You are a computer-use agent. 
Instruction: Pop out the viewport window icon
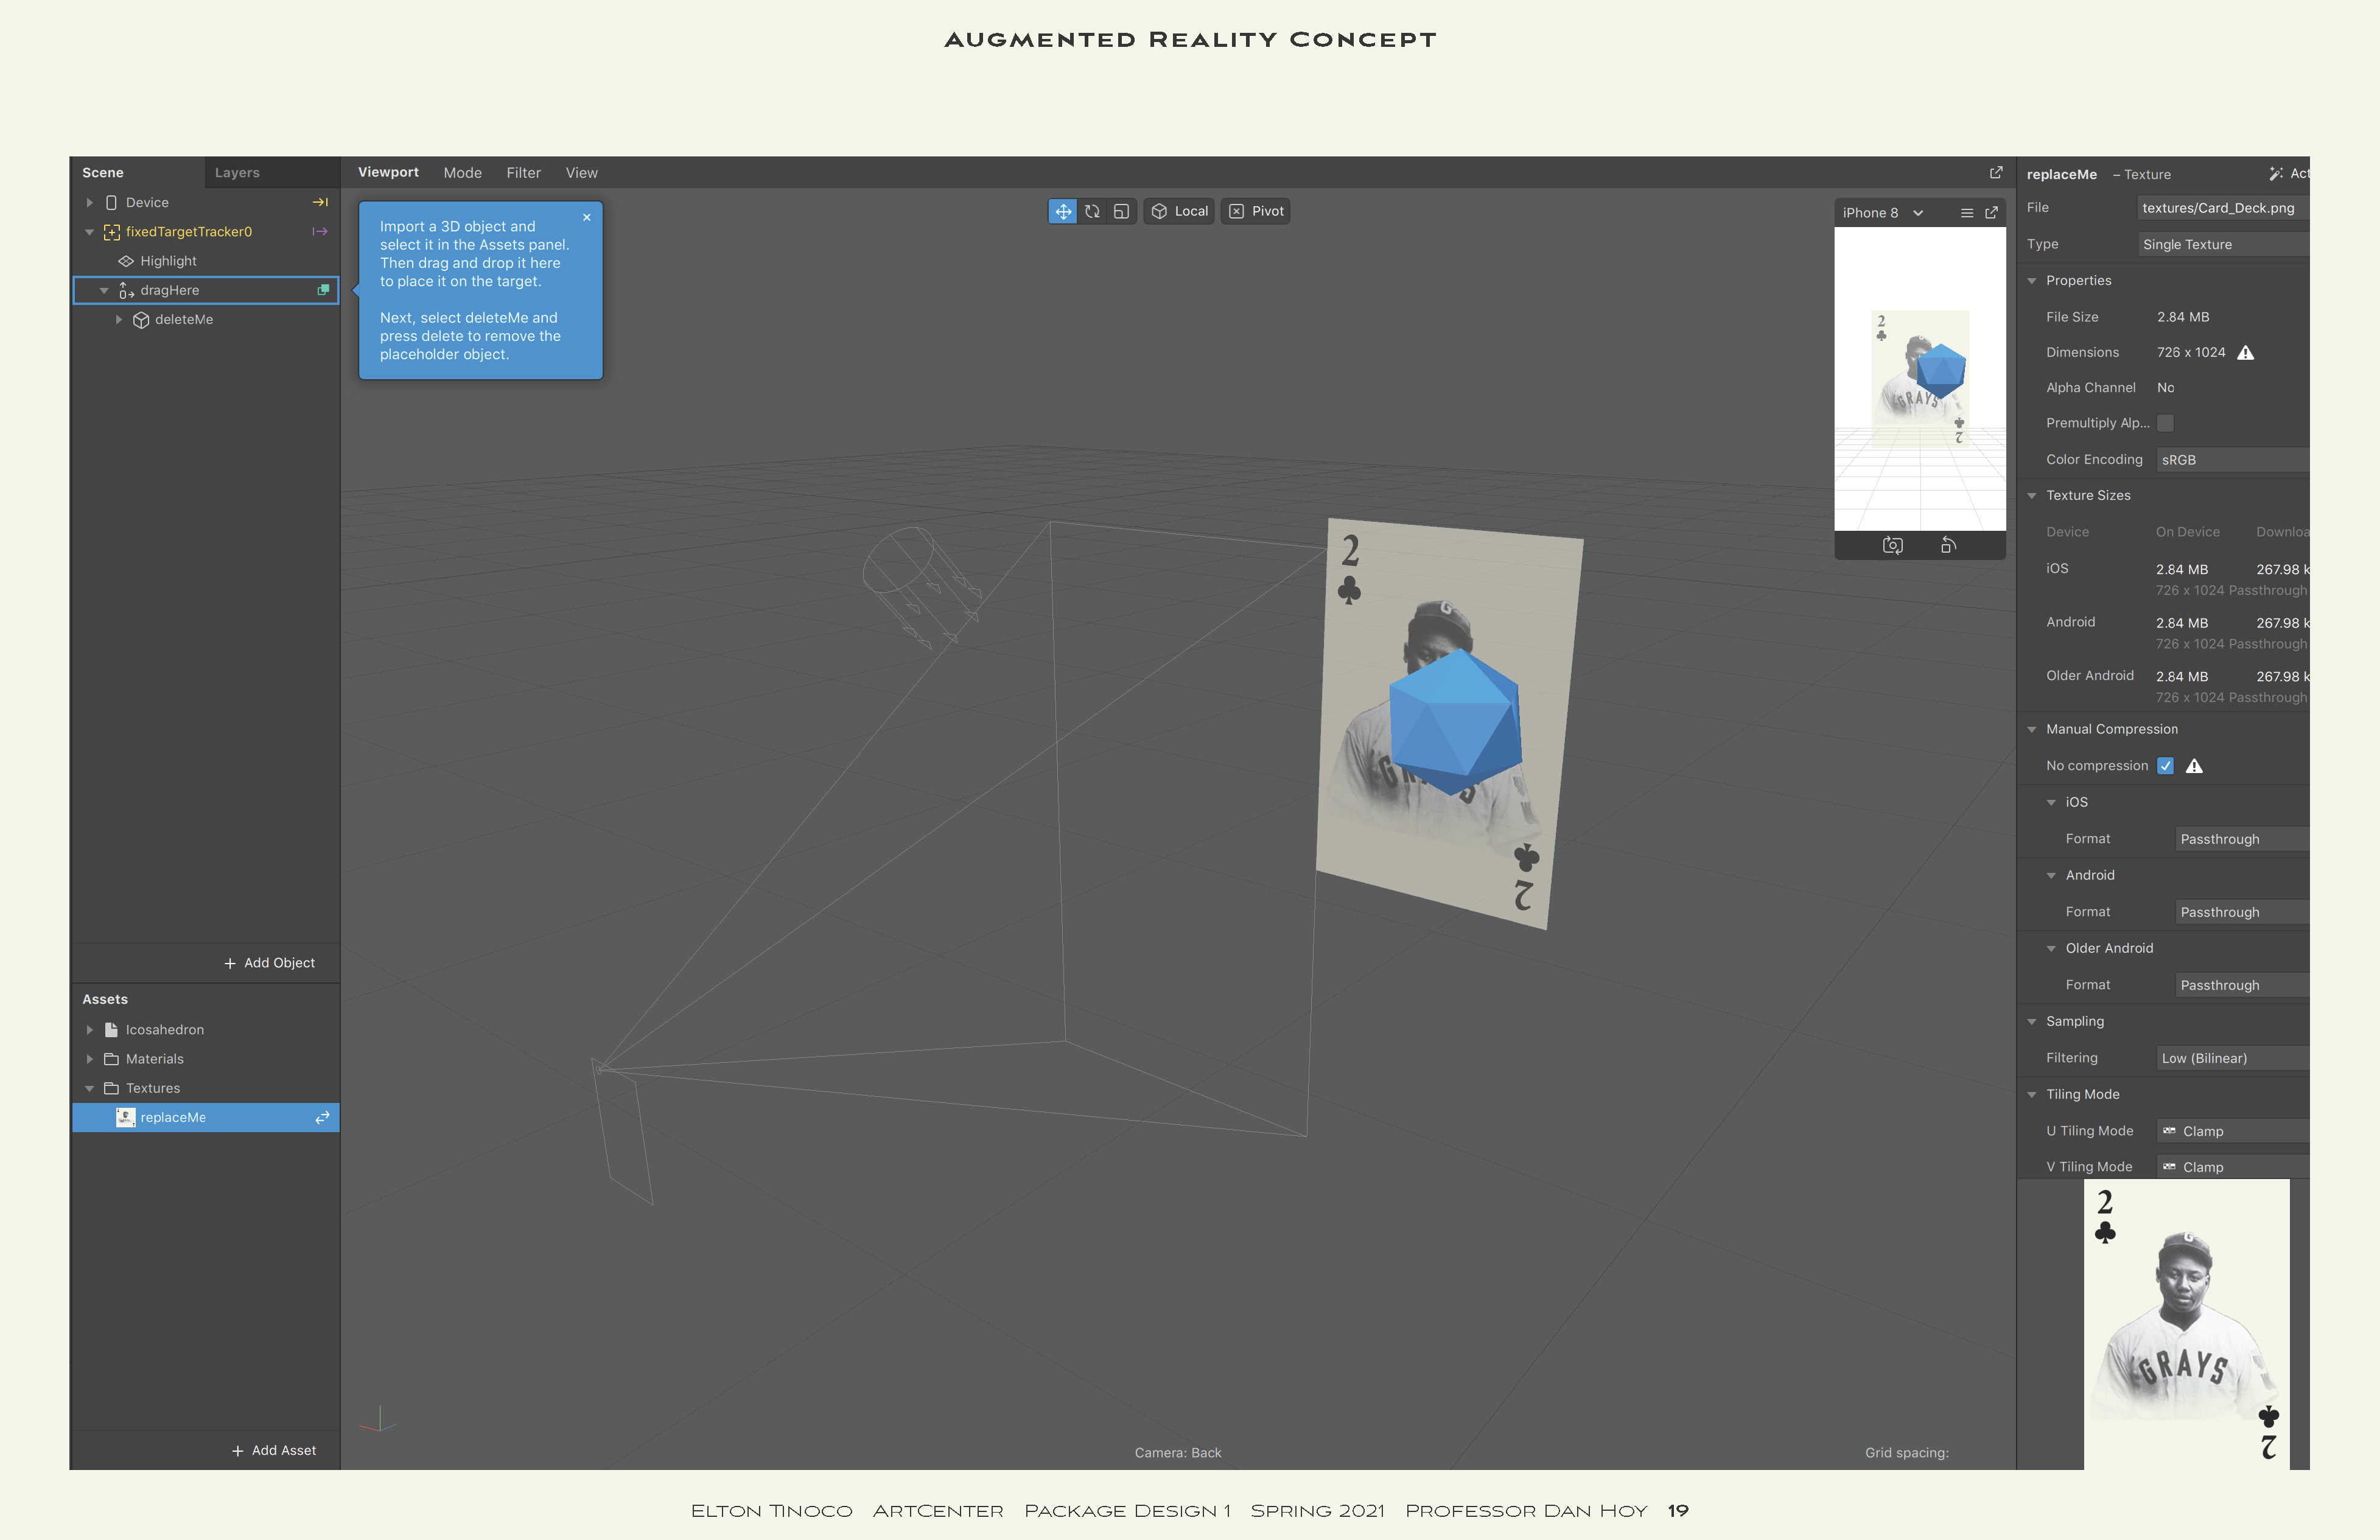(1996, 172)
